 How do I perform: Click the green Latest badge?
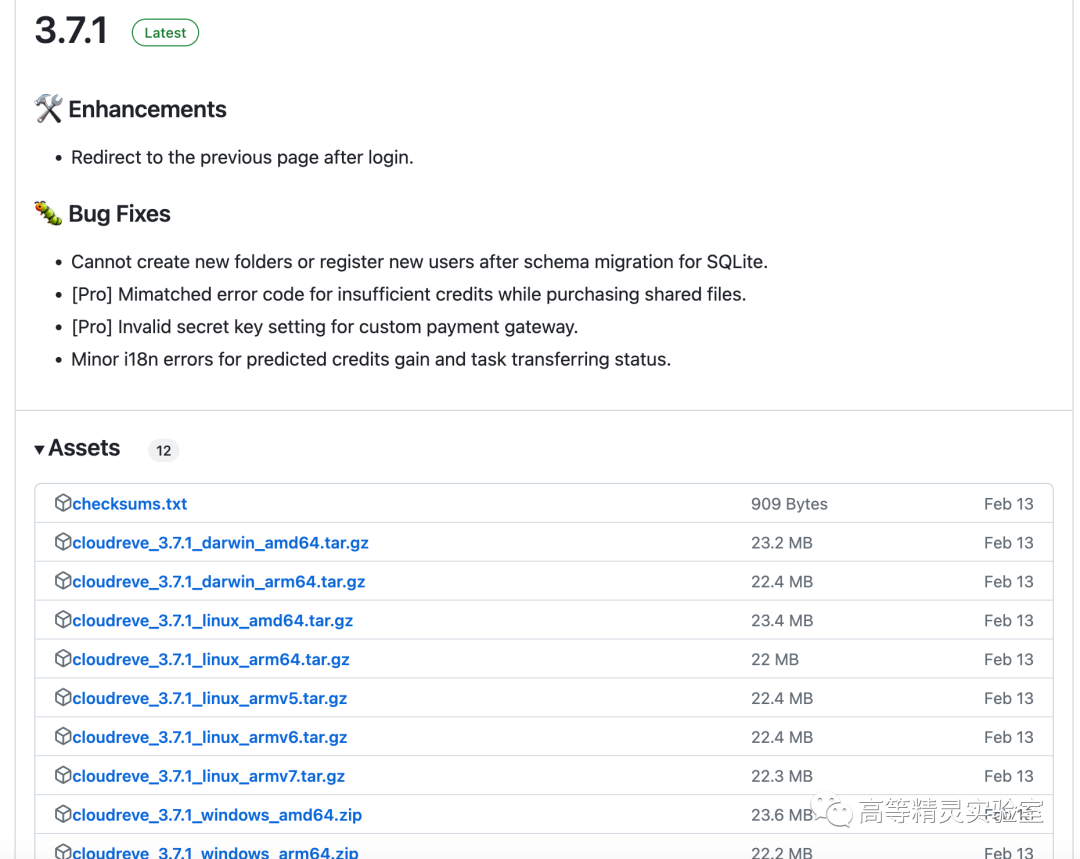tap(165, 33)
